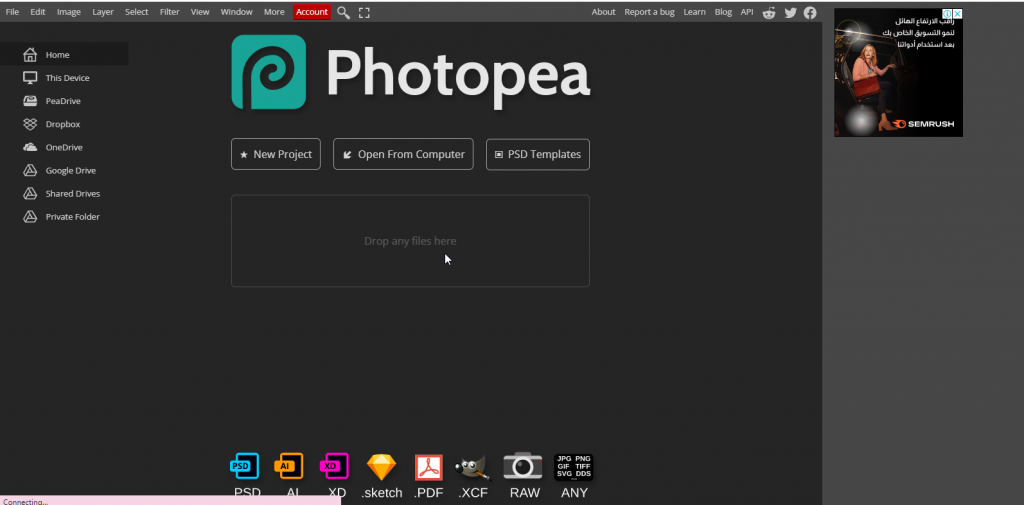Click the Photopea spiral logo
Screen dimensions: 1024x505
[x=268, y=72]
